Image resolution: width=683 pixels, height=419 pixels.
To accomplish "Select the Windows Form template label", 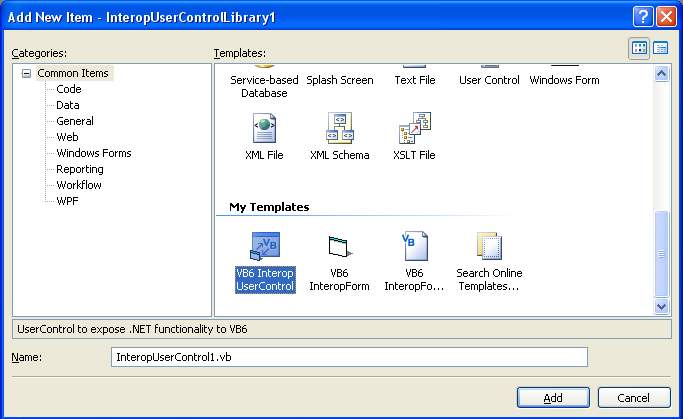I will (565, 80).
